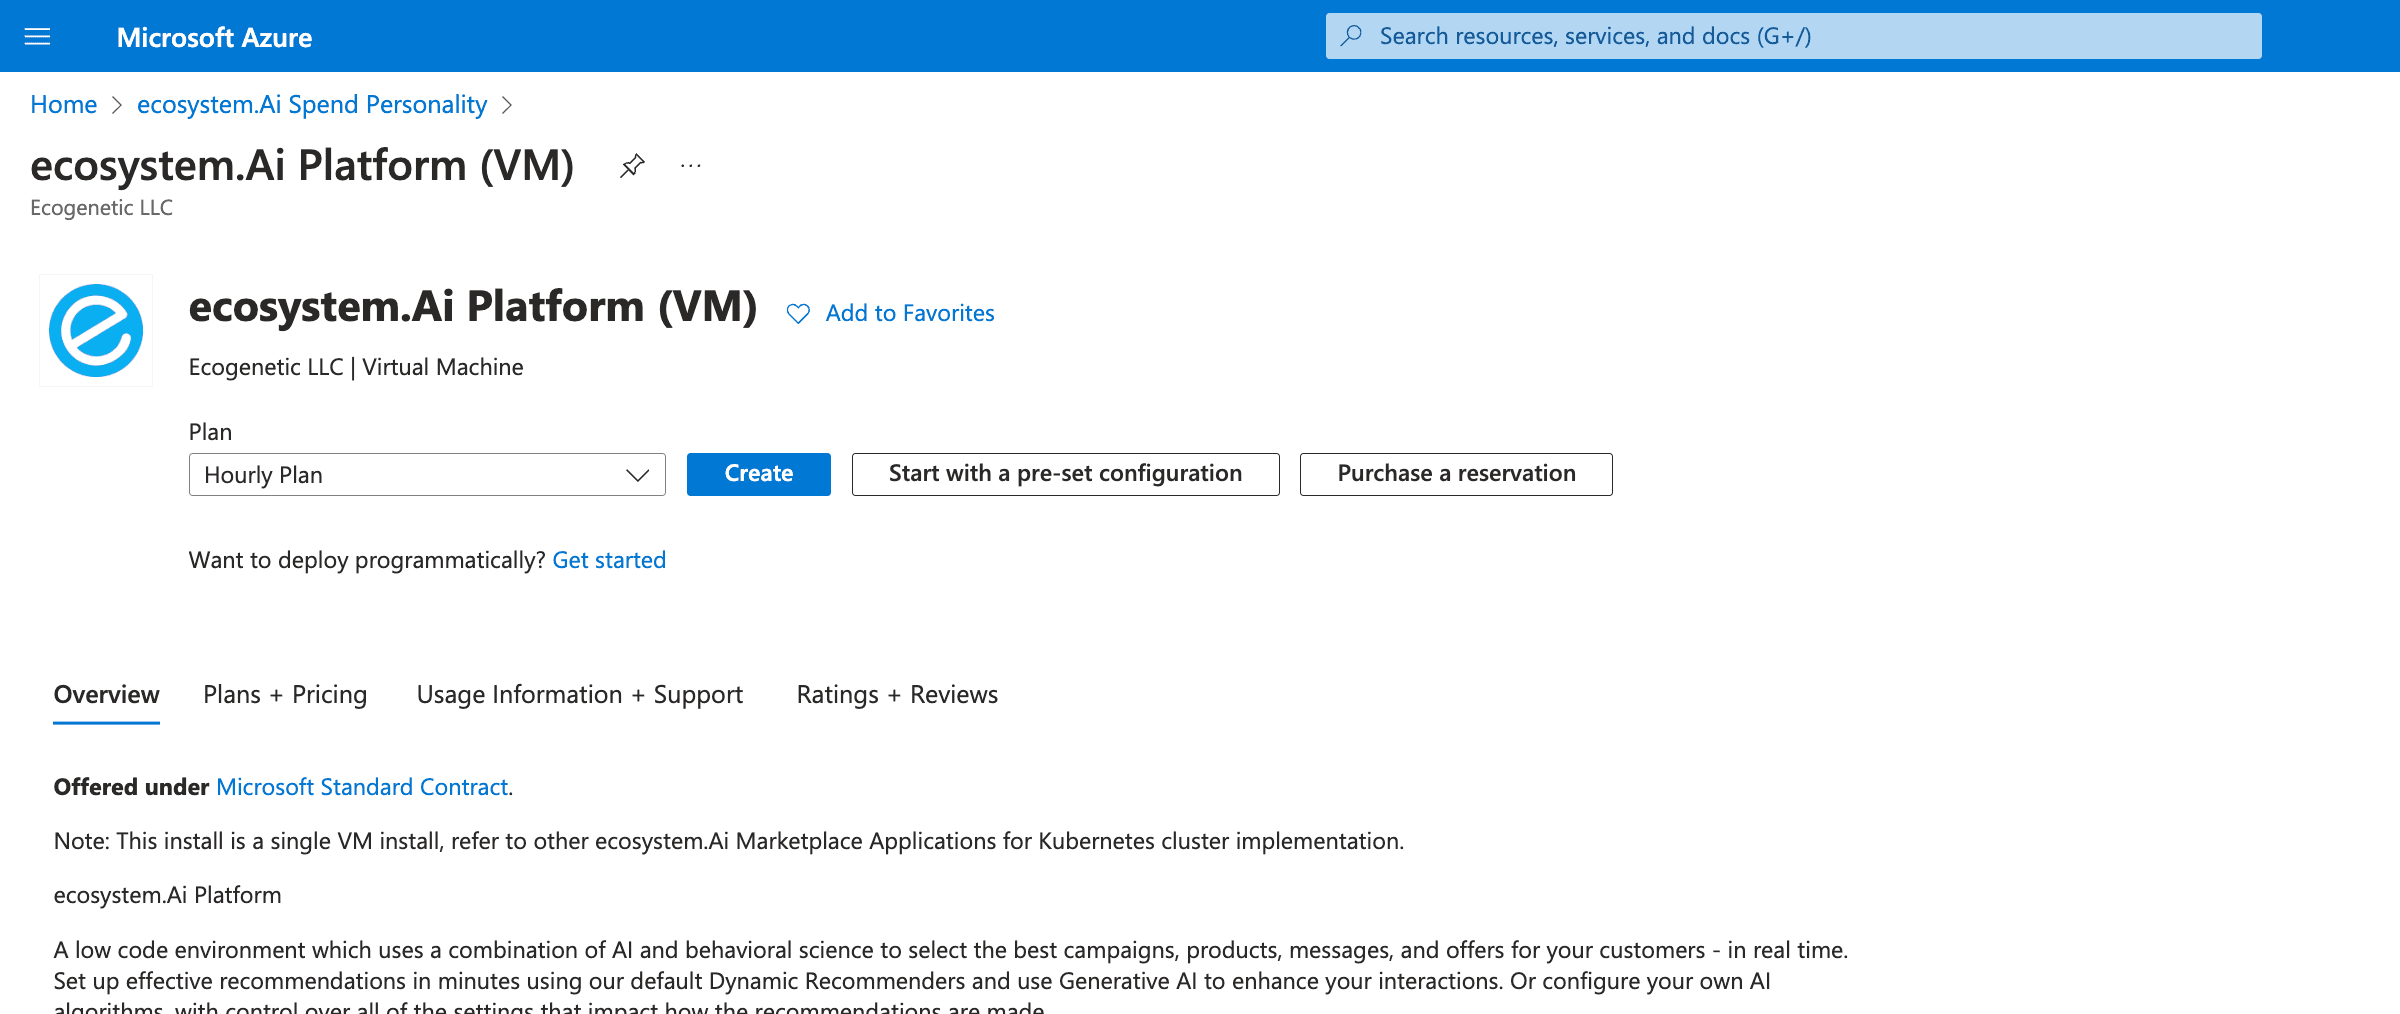Open Microsoft Standard Contract link
This screenshot has width=2400, height=1014.
click(x=362, y=787)
